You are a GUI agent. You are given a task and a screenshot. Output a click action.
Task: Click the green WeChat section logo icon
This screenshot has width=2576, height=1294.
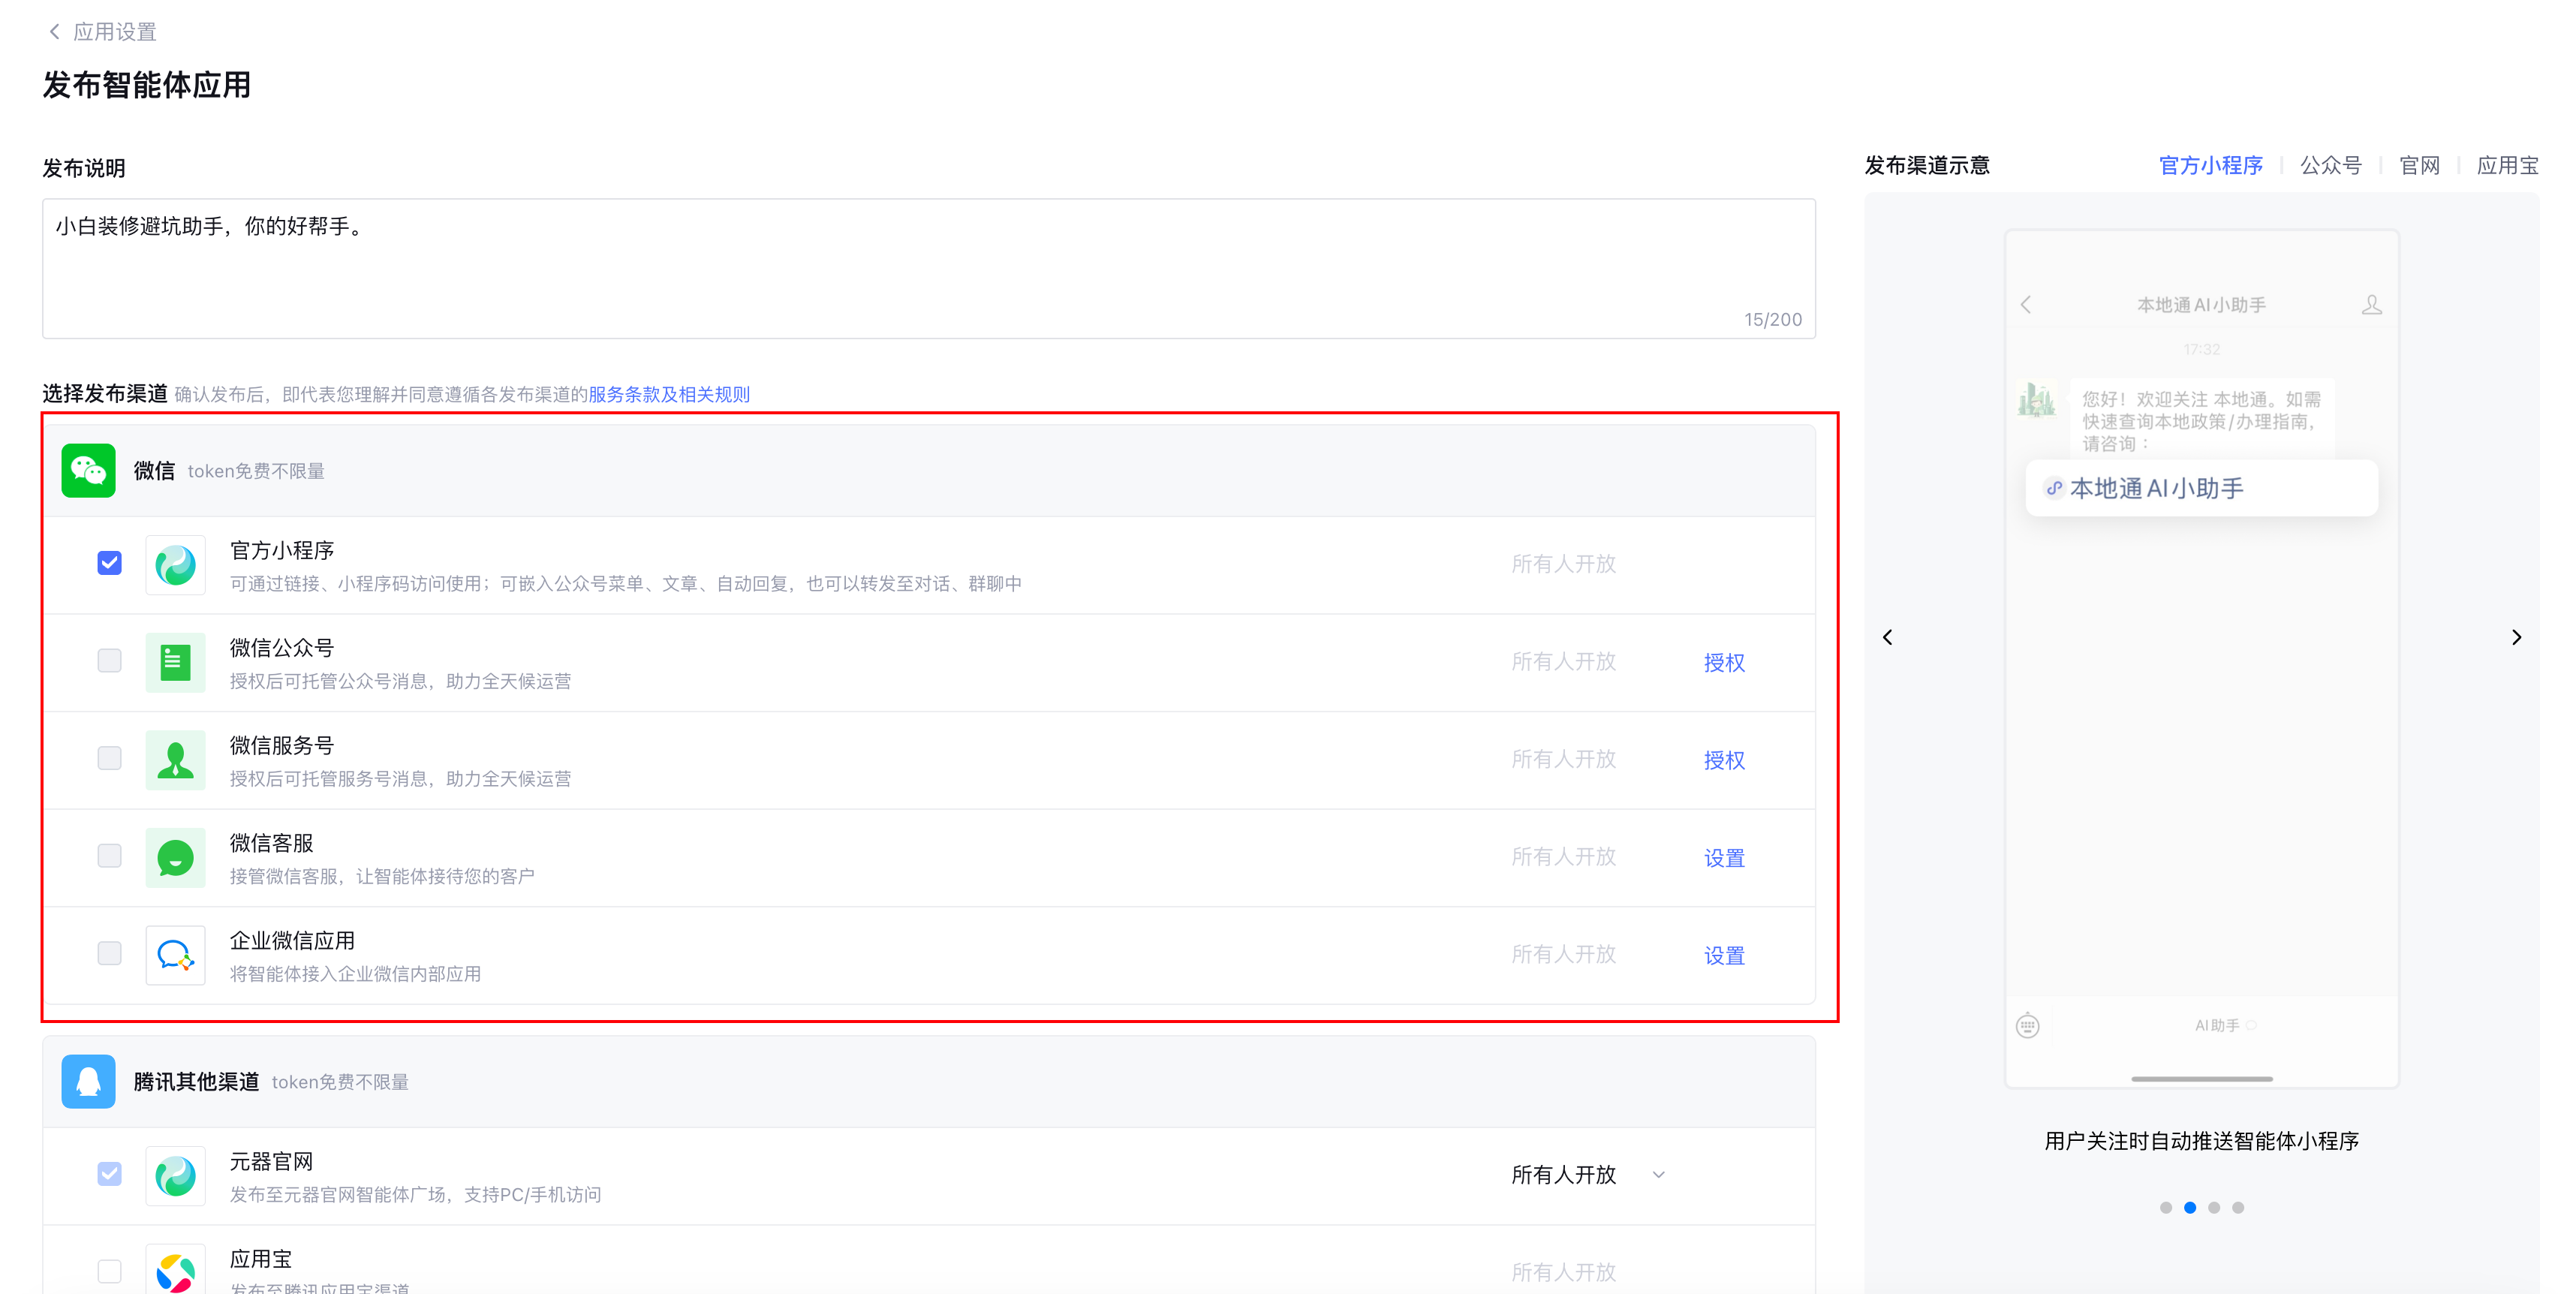click(88, 470)
